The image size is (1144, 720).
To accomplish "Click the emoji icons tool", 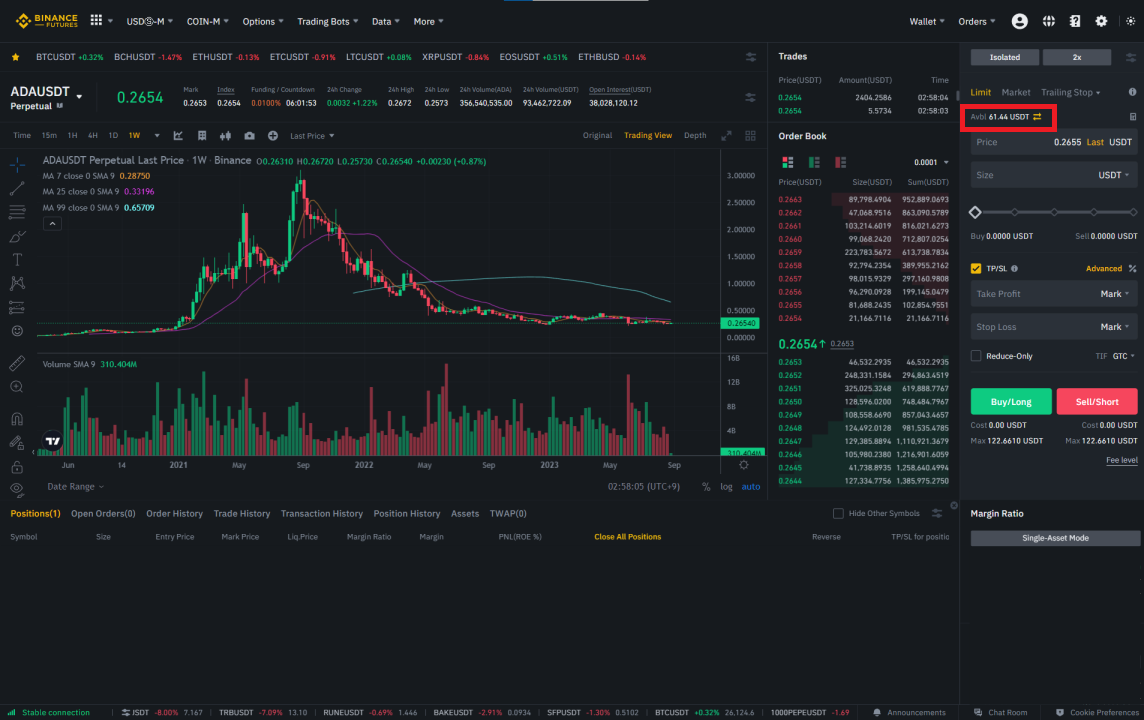I will 17,331.
